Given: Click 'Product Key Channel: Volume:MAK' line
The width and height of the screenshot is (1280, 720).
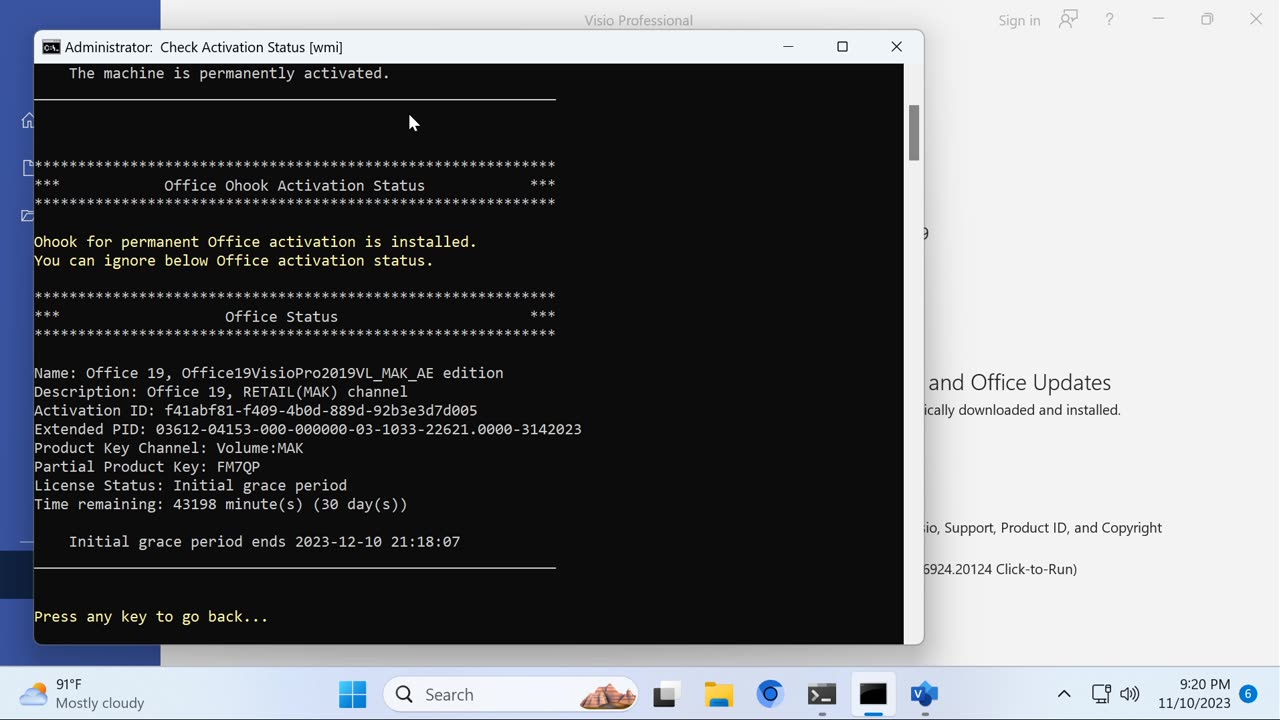Looking at the screenshot, I should point(168,448).
